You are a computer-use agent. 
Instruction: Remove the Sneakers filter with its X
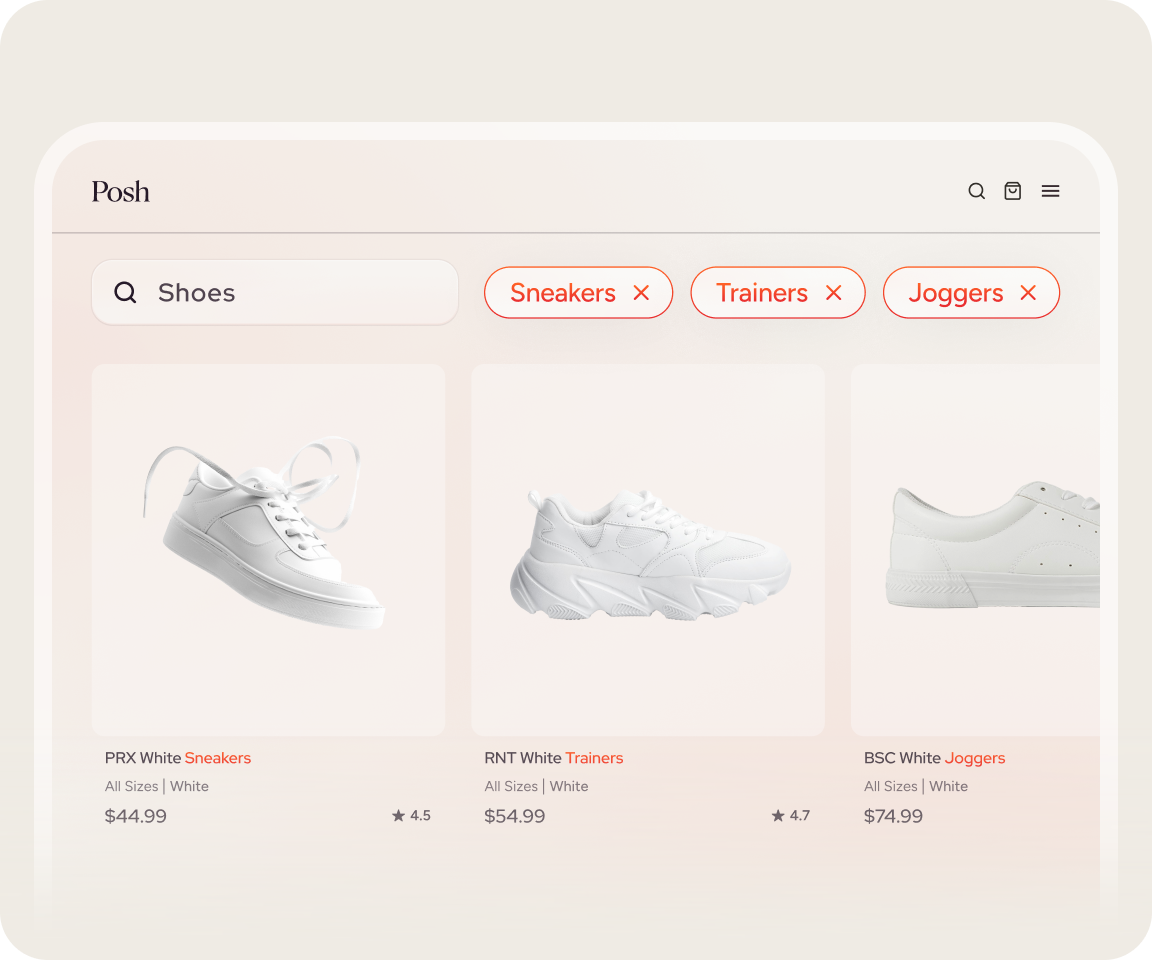642,293
